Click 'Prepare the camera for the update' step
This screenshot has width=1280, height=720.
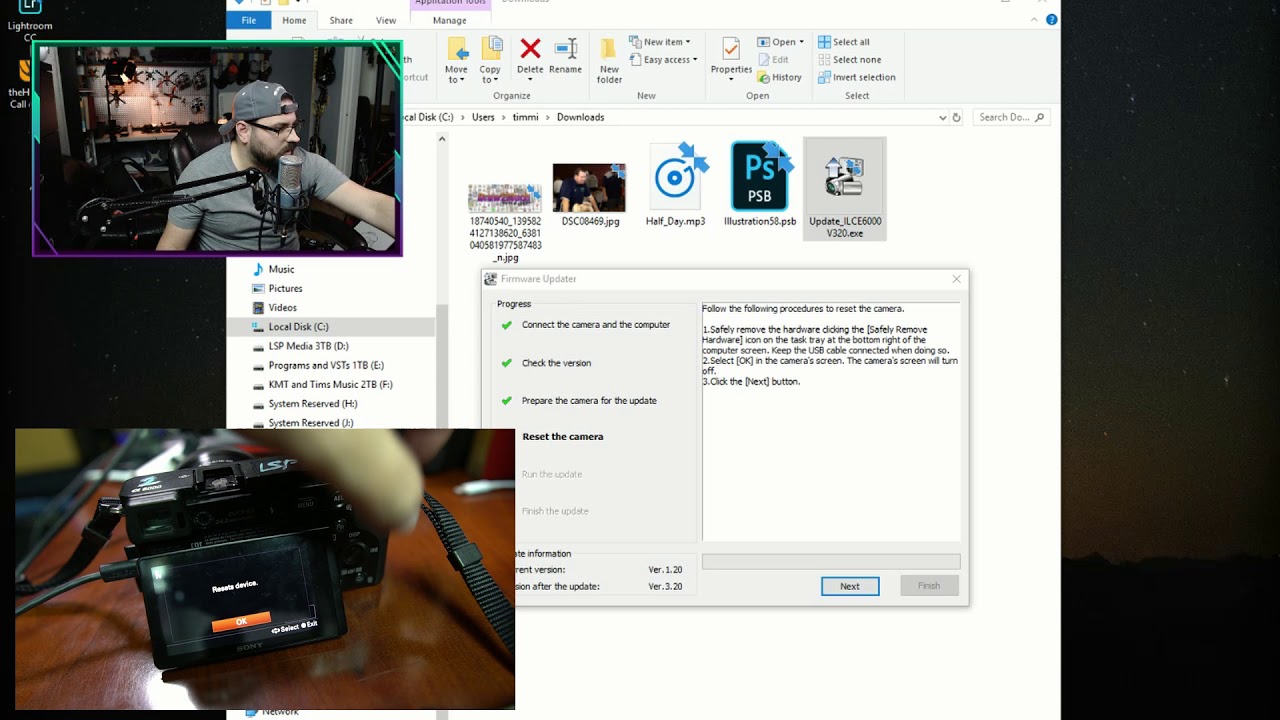pyautogui.click(x=589, y=401)
